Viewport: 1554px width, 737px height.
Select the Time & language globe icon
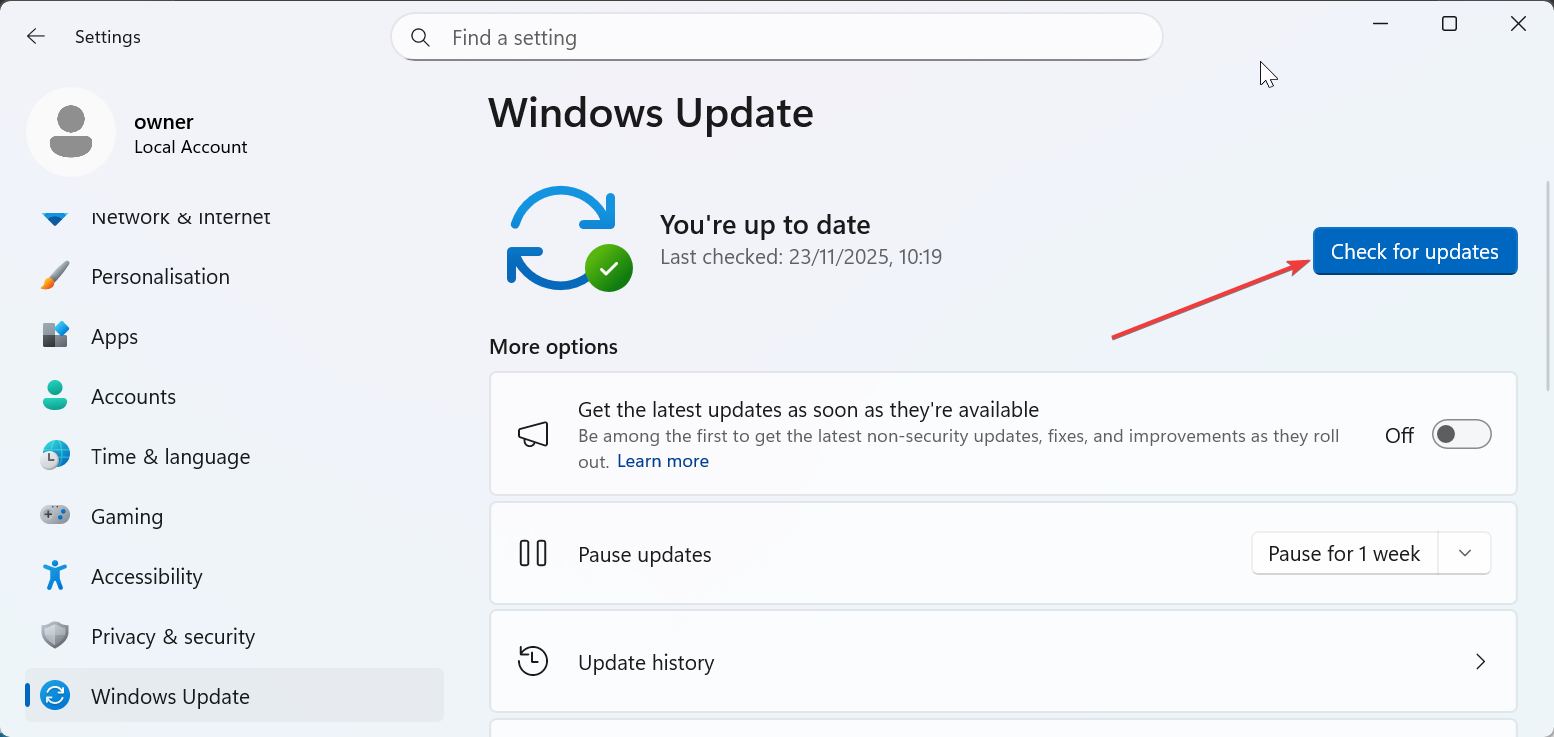tap(55, 456)
